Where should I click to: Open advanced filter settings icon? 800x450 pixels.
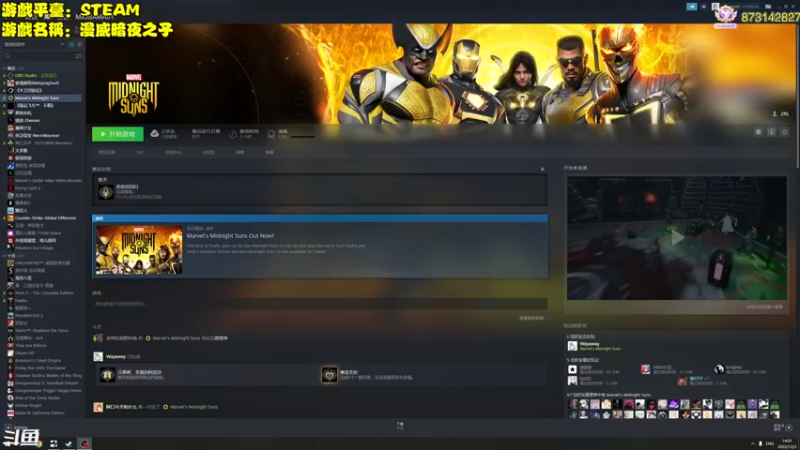(x=79, y=56)
